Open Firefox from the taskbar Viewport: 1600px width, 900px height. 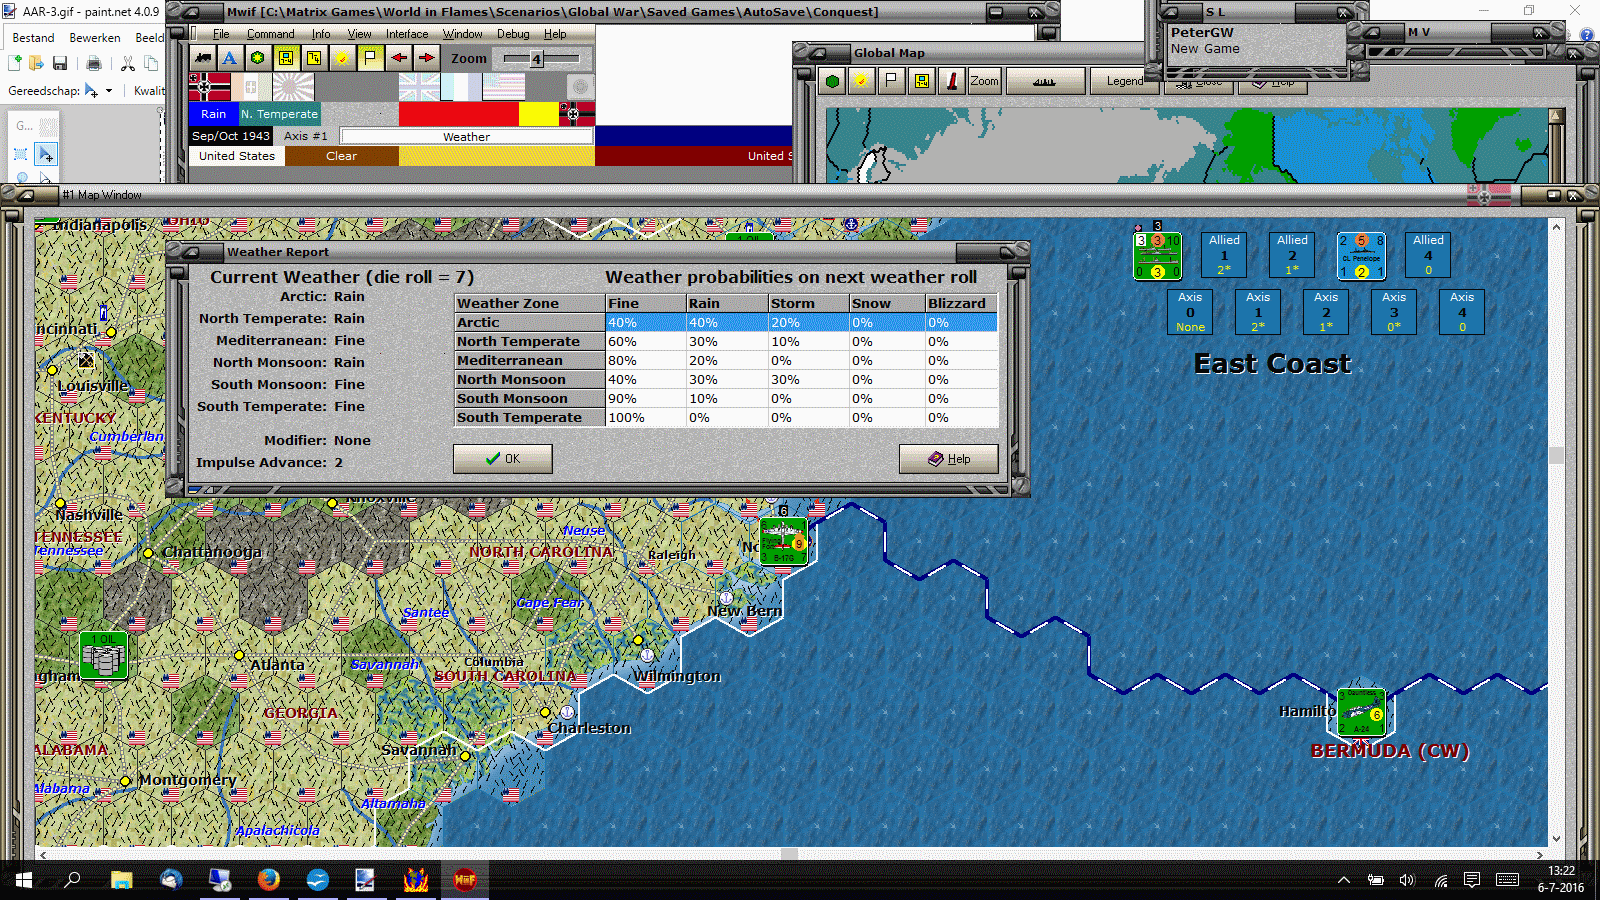tap(268, 880)
